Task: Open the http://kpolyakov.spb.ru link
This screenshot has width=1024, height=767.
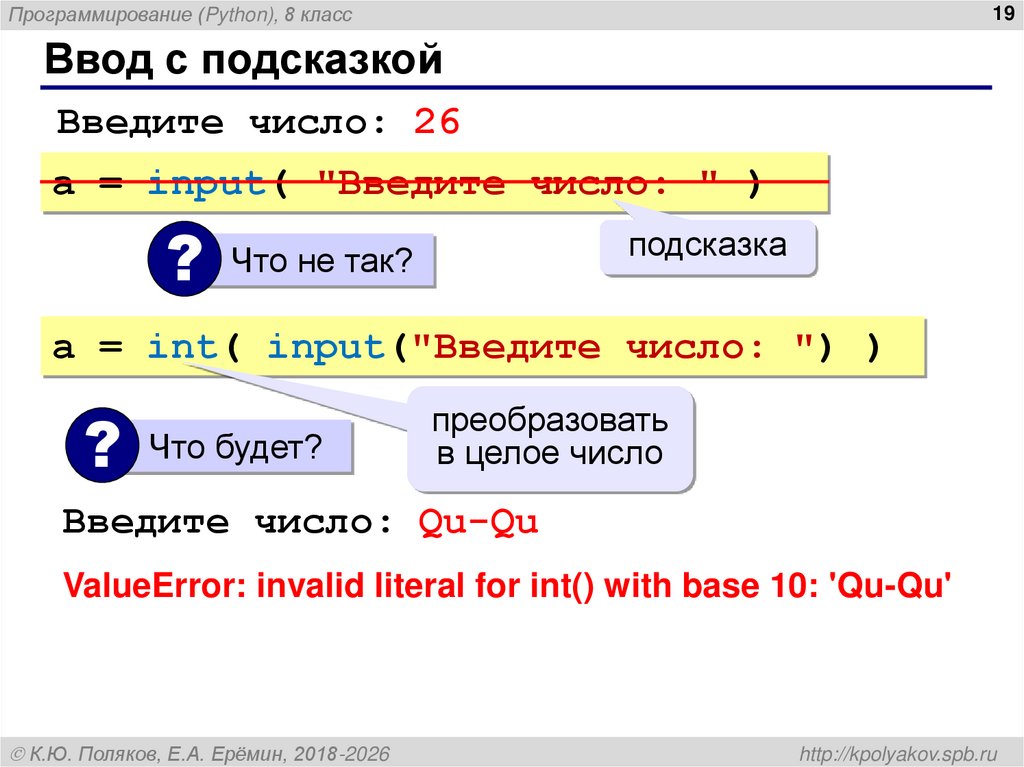Action: [x=899, y=754]
